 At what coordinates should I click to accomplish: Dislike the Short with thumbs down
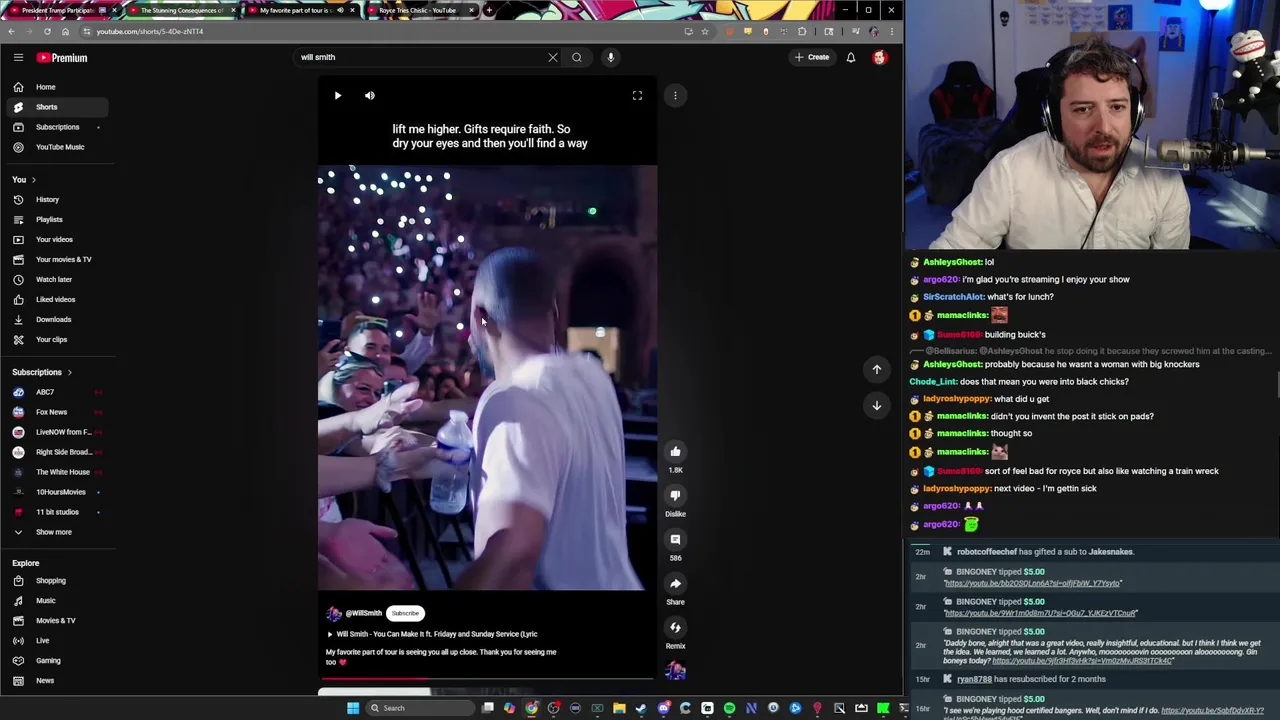coord(675,496)
